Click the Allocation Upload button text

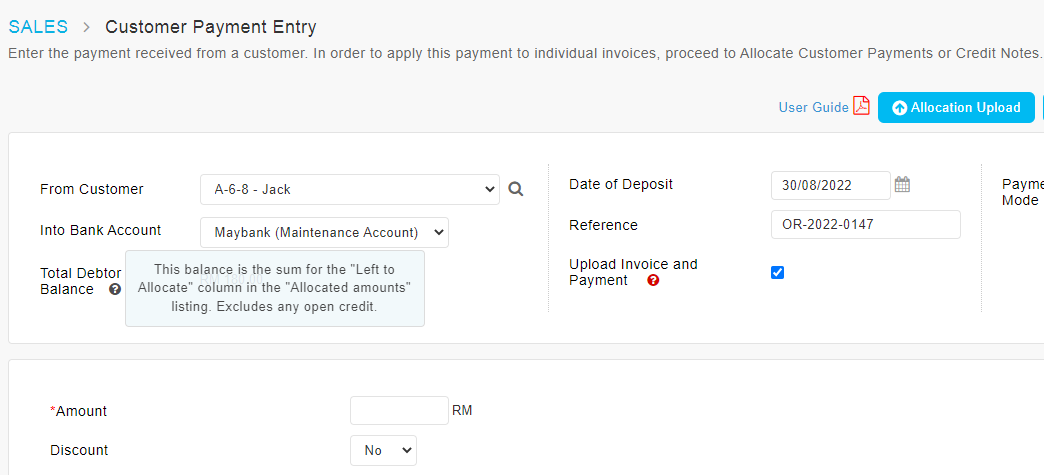point(965,108)
